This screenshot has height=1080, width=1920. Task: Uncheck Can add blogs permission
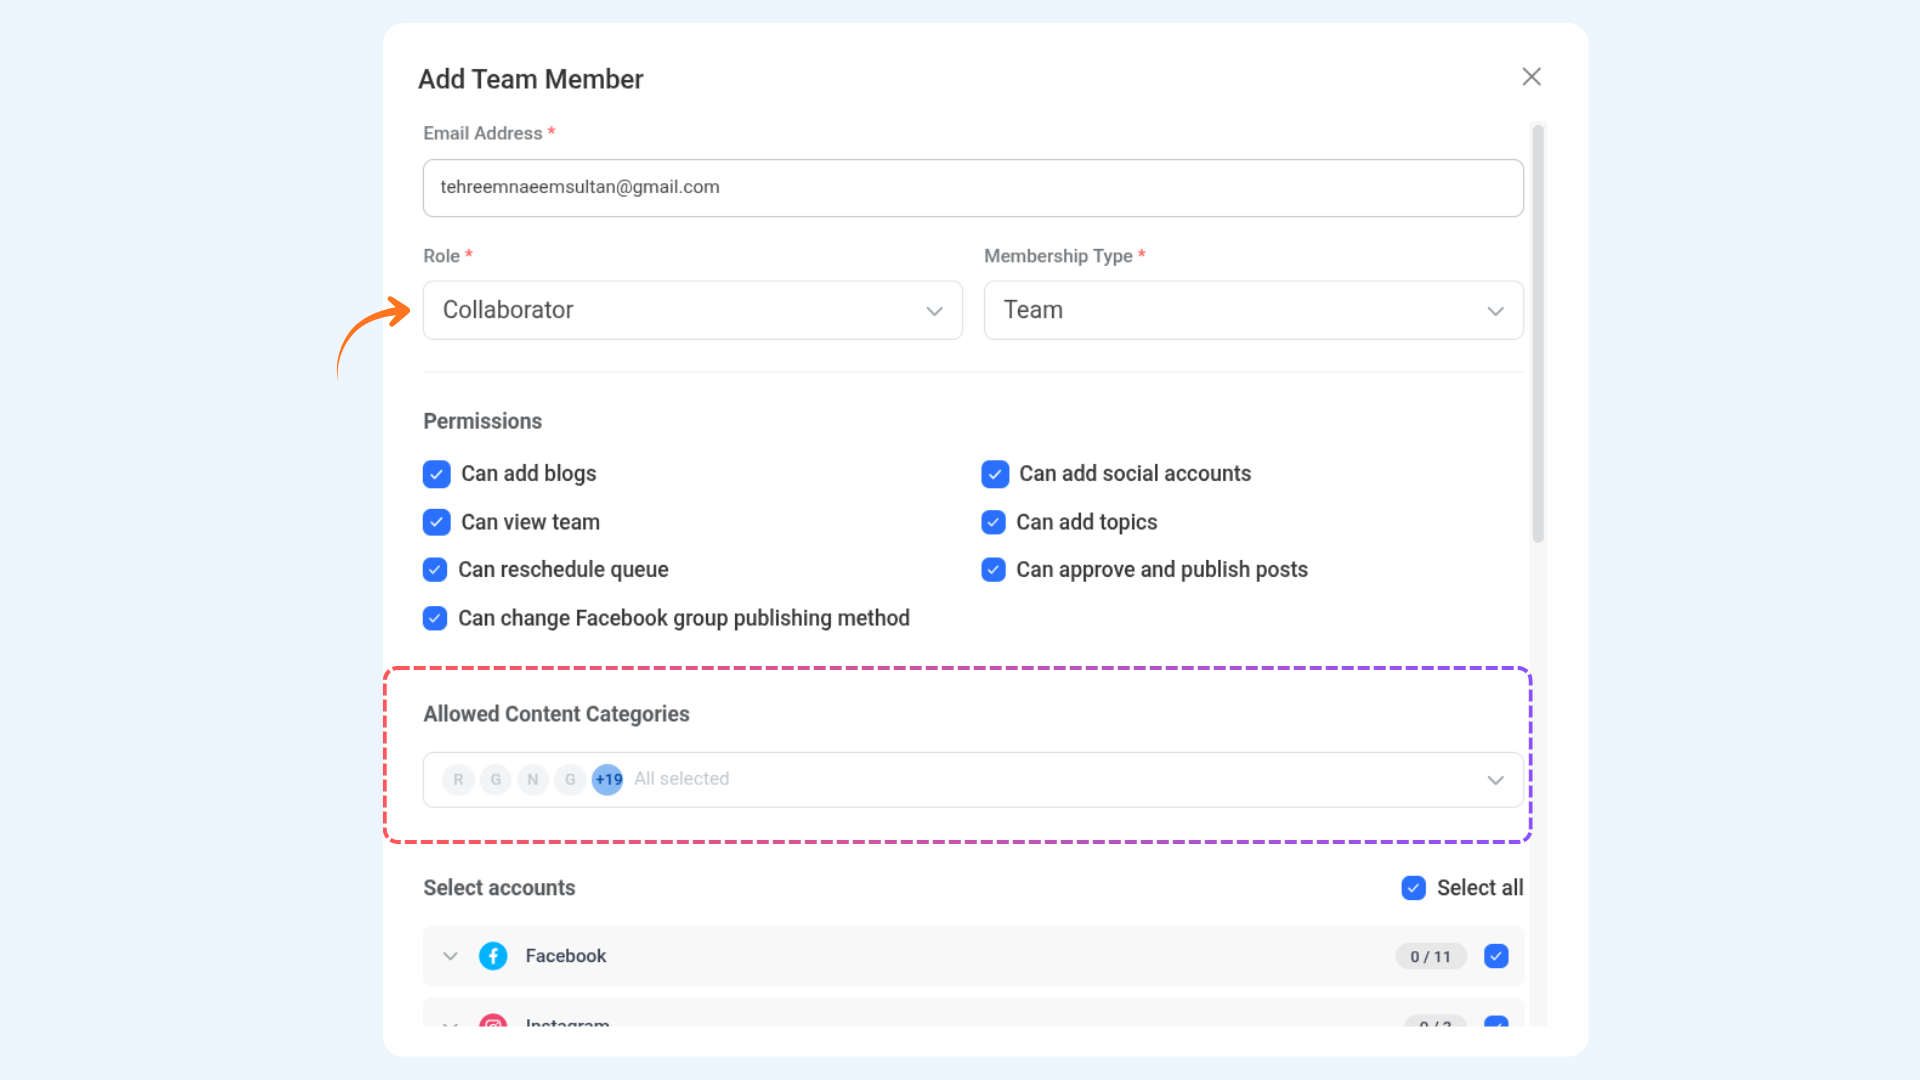click(x=437, y=474)
